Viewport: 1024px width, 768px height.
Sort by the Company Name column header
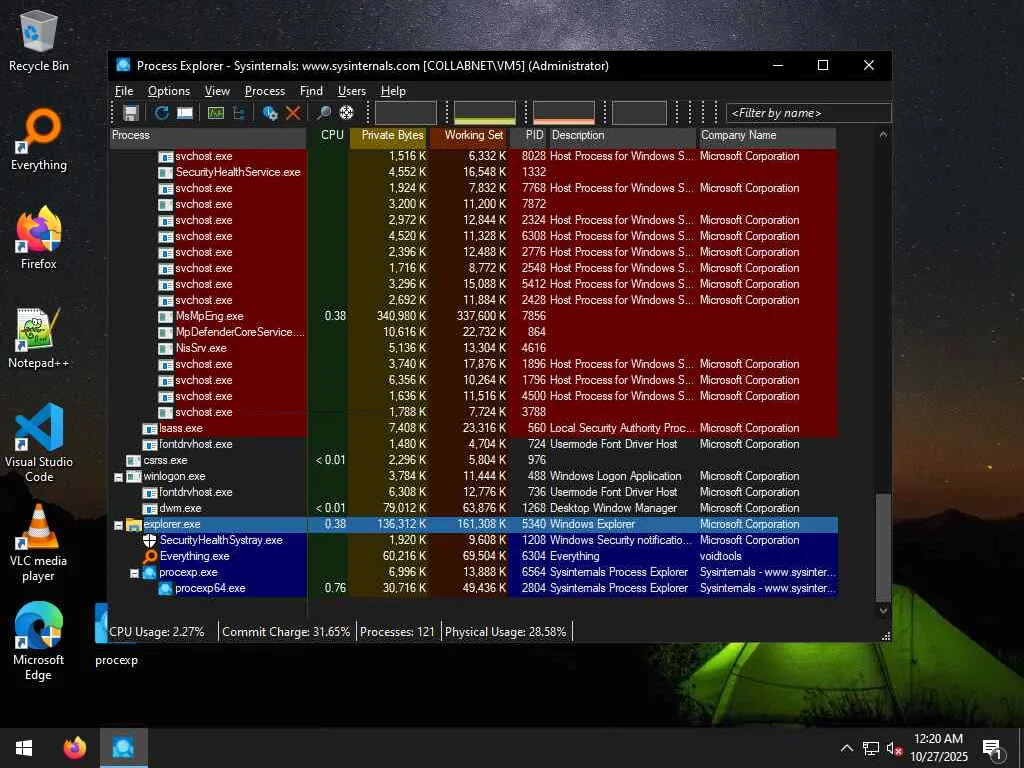click(767, 136)
